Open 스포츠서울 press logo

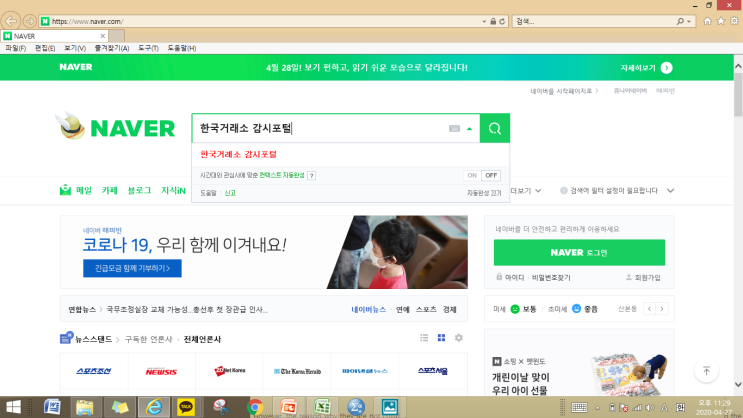pos(433,371)
